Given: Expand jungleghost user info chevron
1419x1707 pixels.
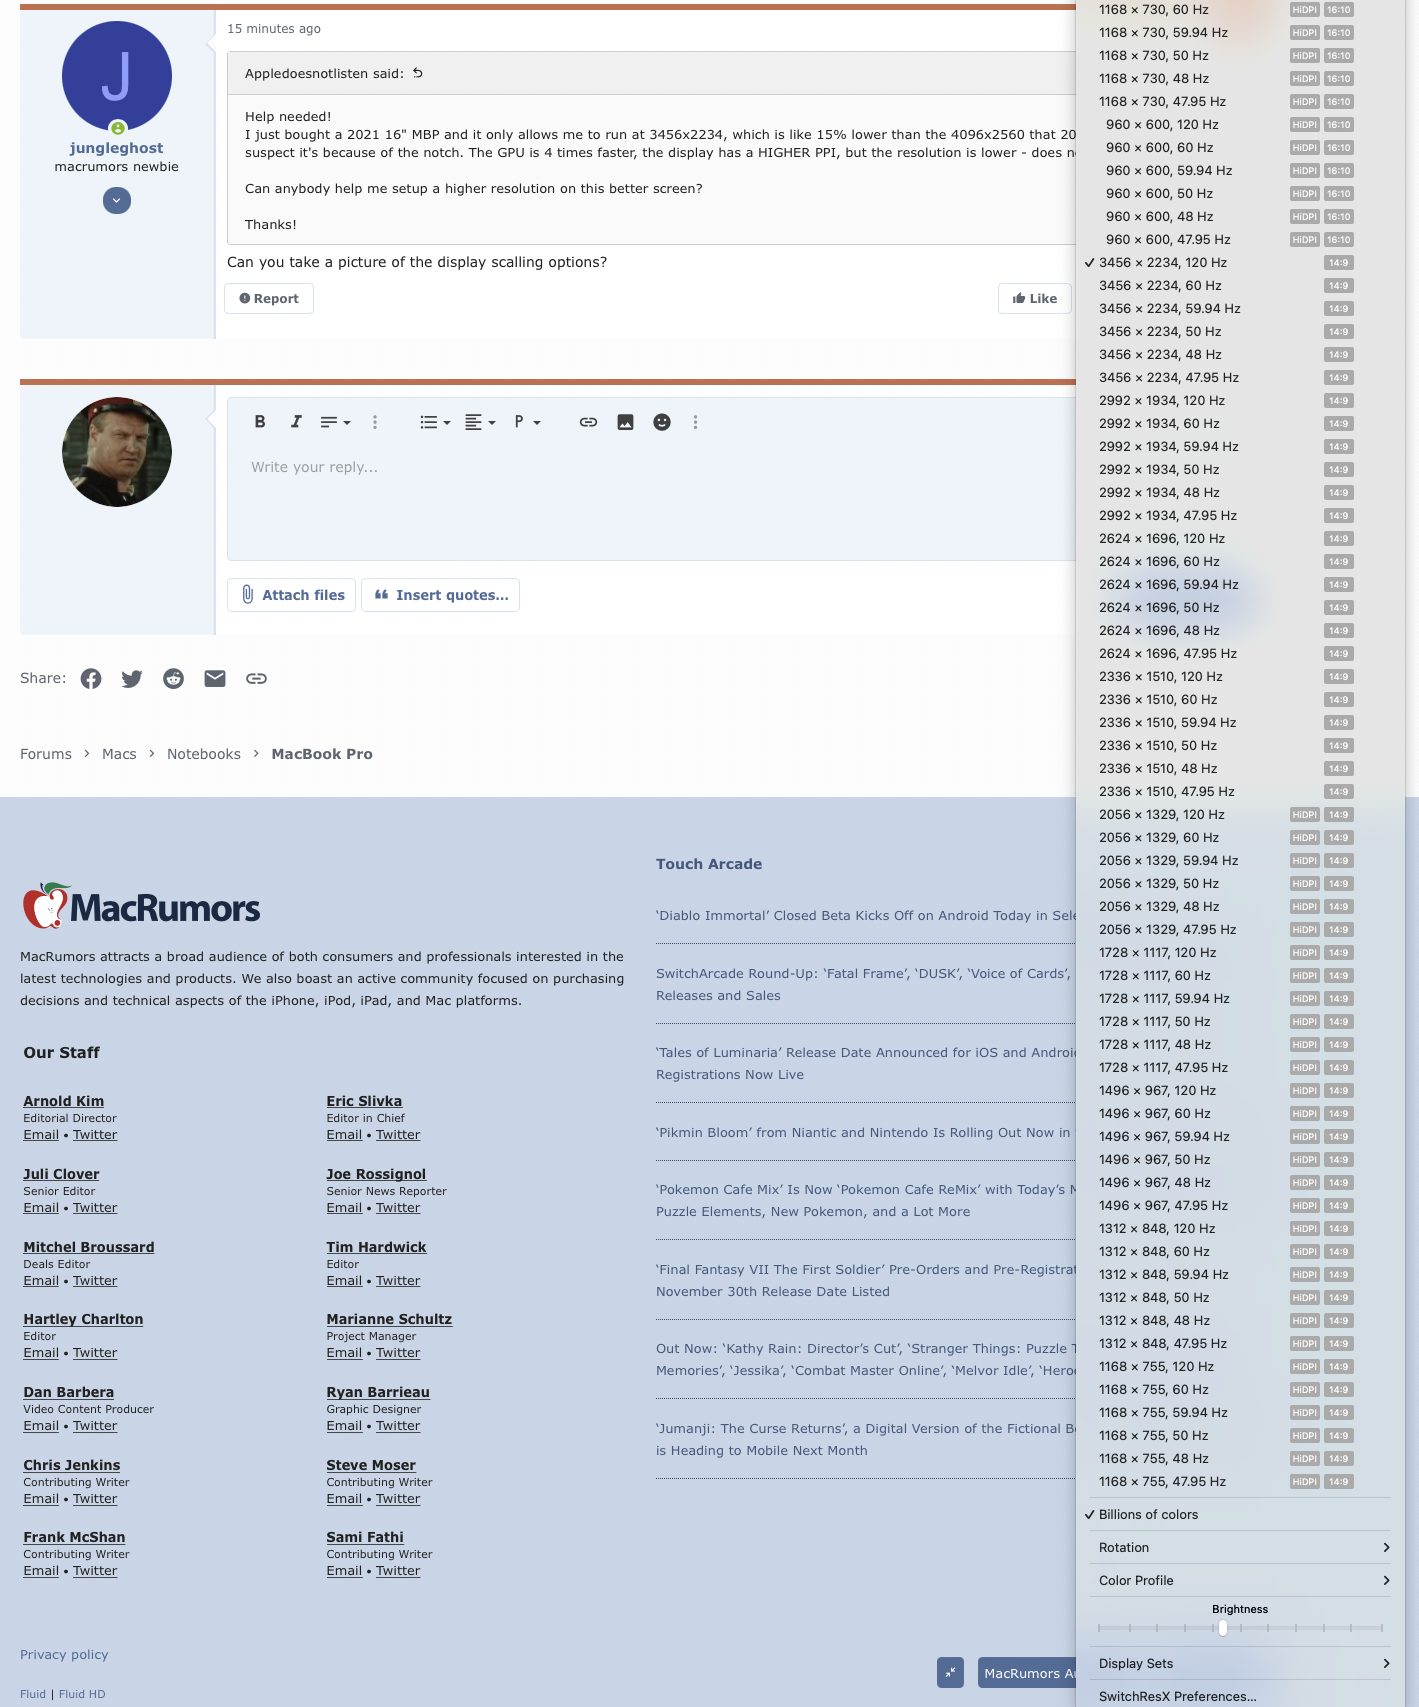Looking at the screenshot, I should tap(117, 200).
